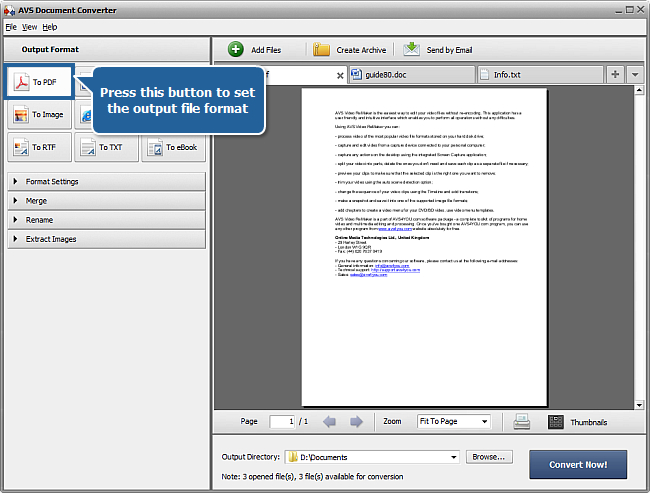Viewport: 650px width, 493px height.
Task: Minimize the AVS Document Converter window
Action: pos(618,10)
